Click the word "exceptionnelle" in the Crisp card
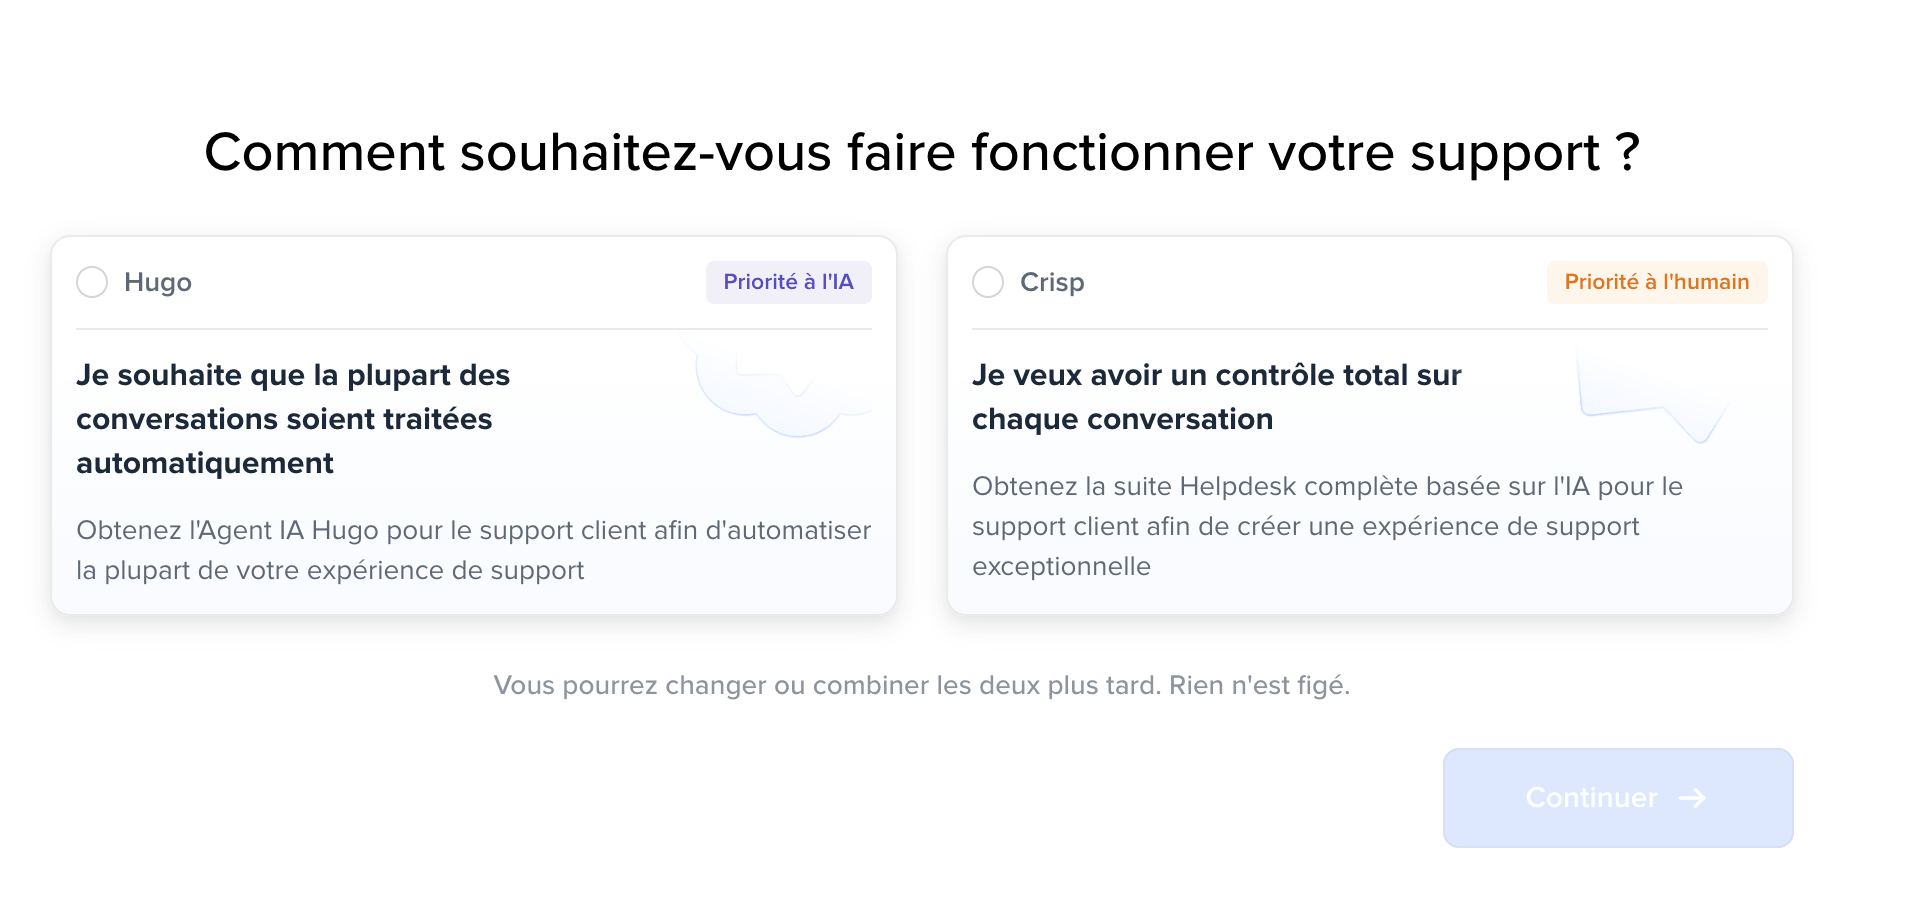 point(1061,567)
